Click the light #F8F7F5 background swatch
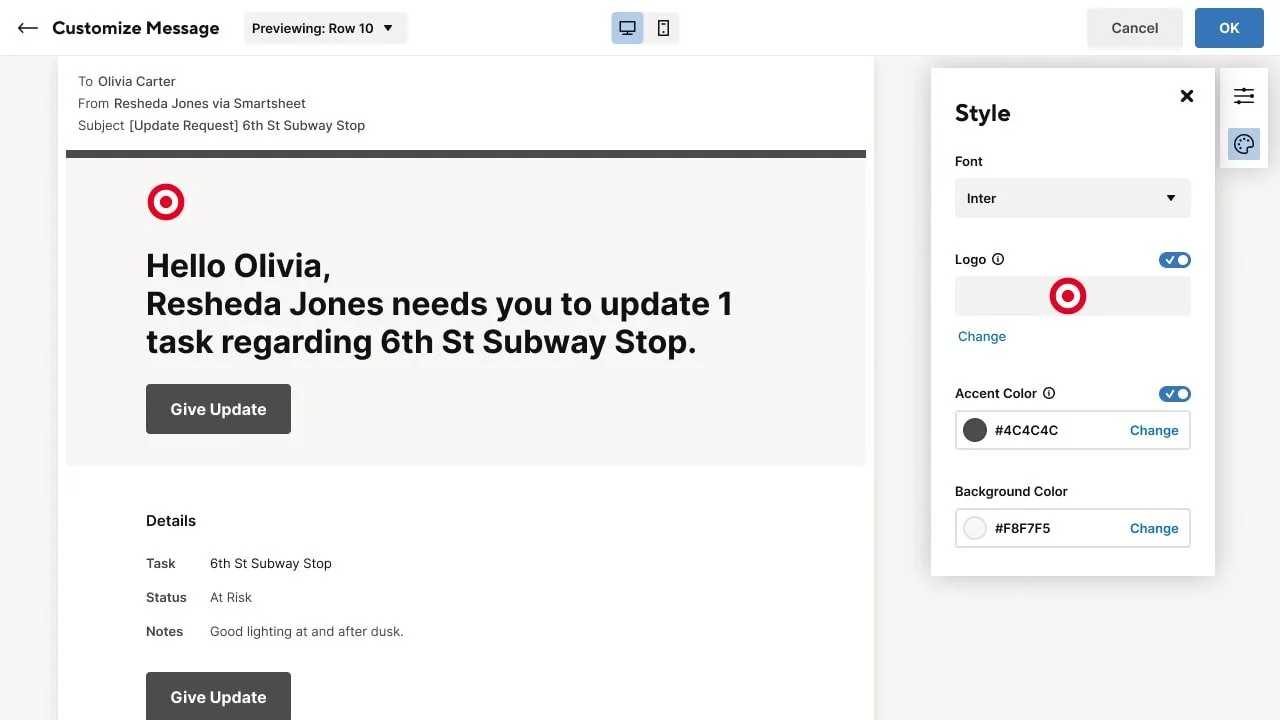The height and width of the screenshot is (720, 1280). pos(975,528)
